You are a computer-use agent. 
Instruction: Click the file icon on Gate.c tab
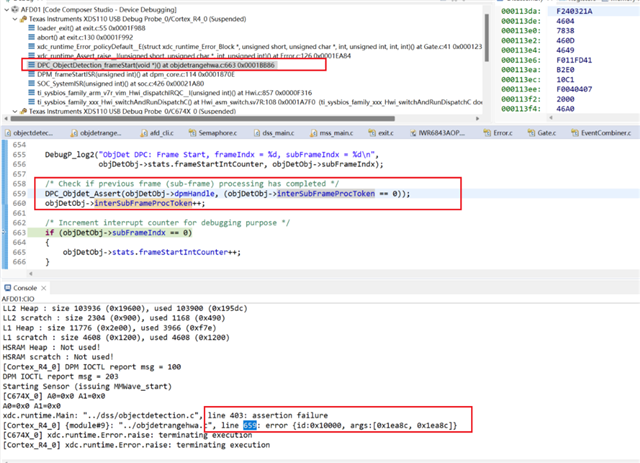click(x=531, y=133)
